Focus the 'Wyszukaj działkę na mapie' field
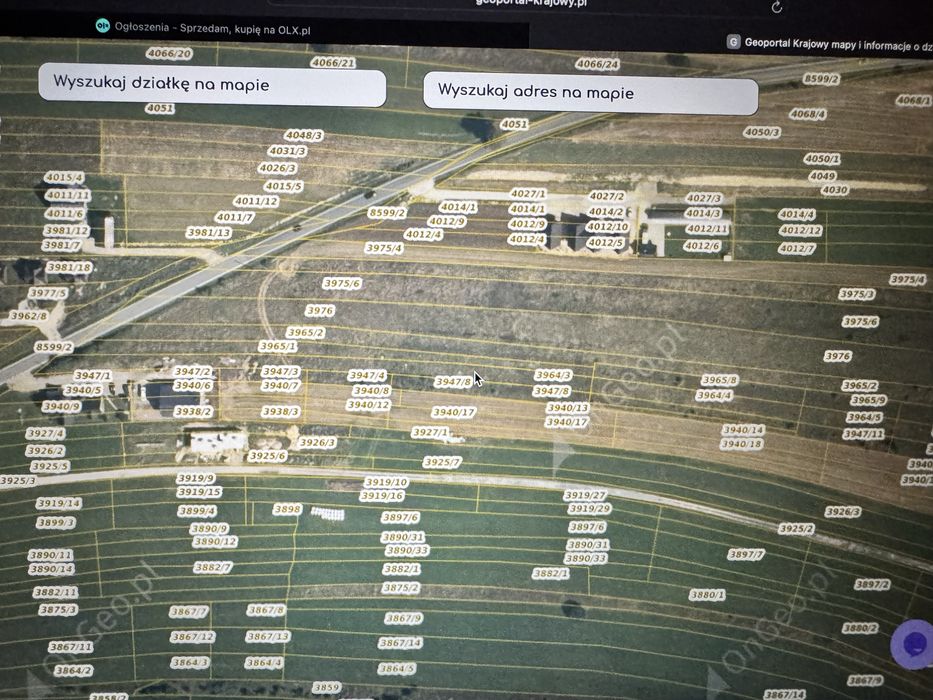 pyautogui.click(x=212, y=85)
